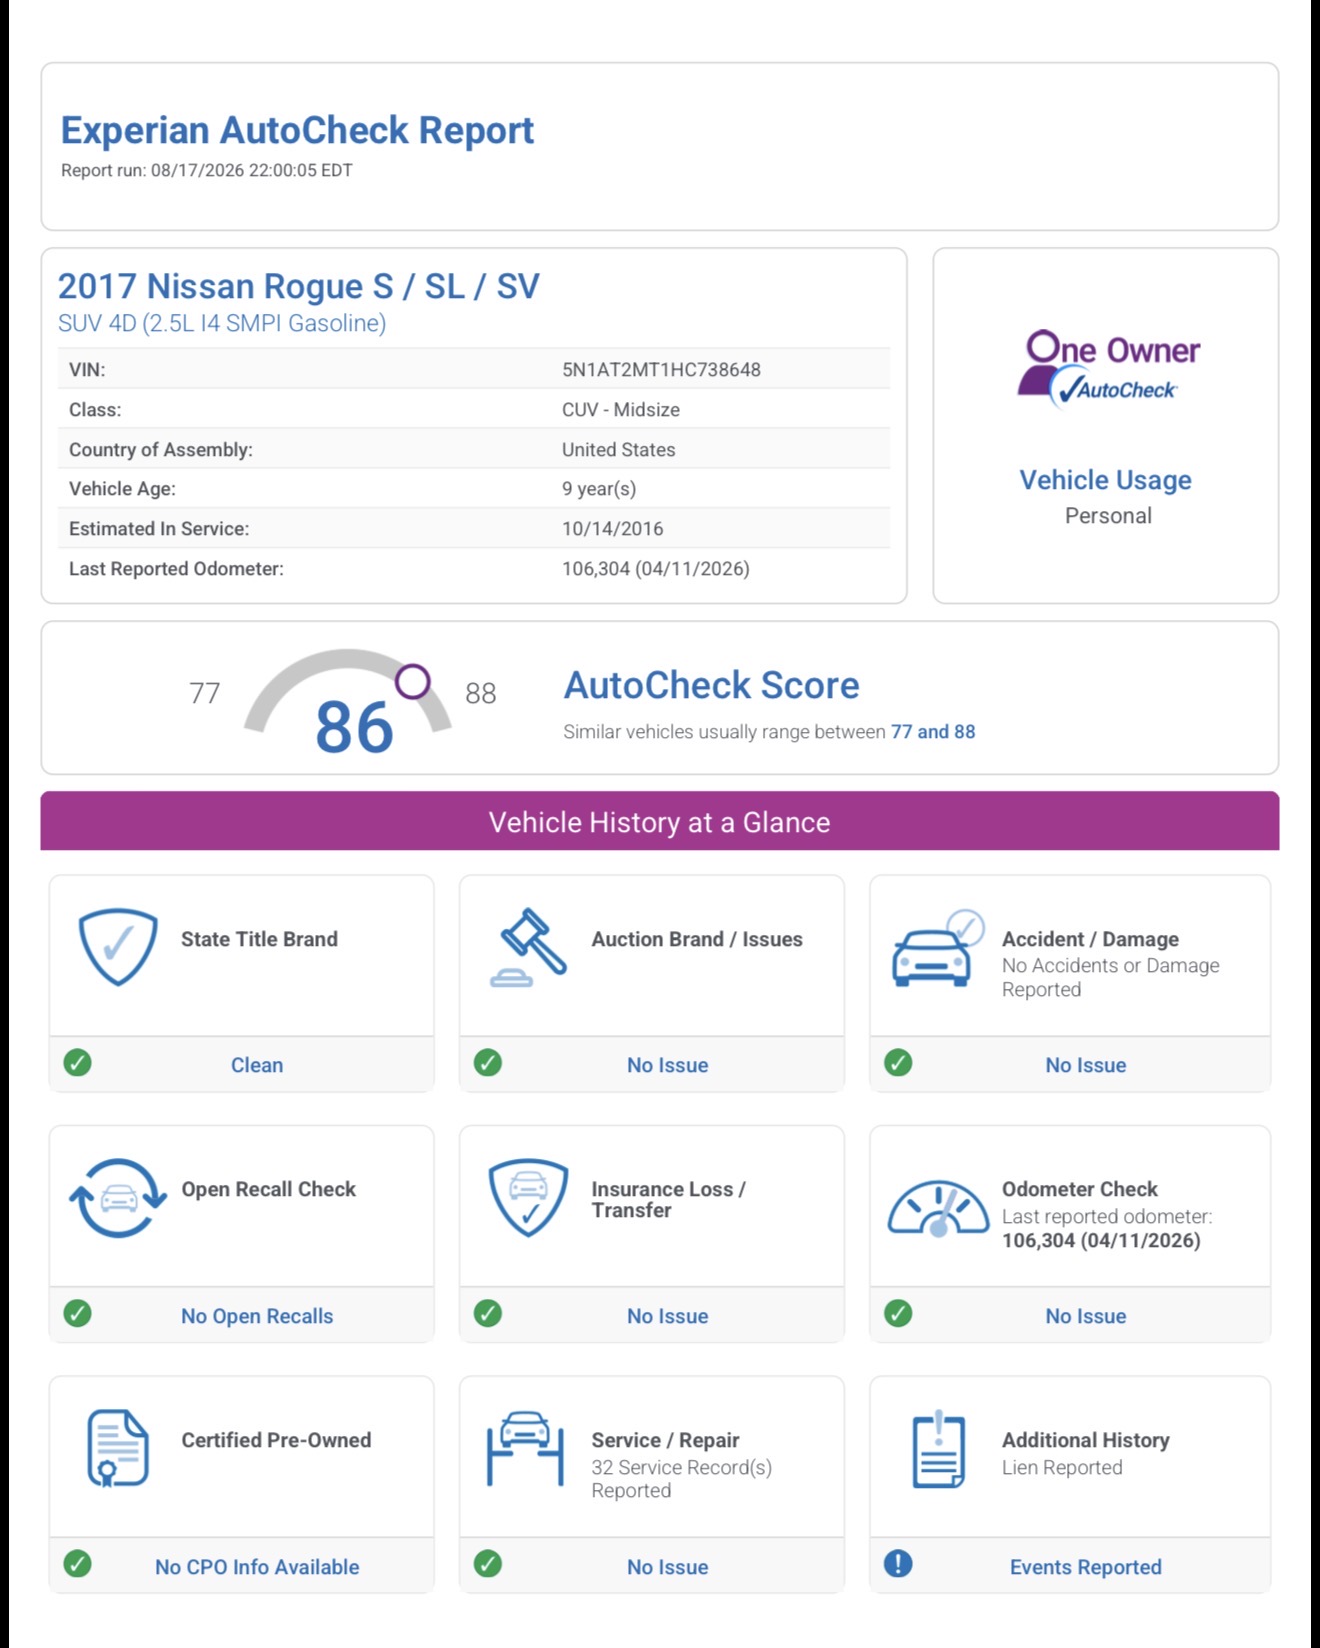The width and height of the screenshot is (1320, 1648).
Task: Click the CUV - Midsize class value
Action: click(621, 410)
